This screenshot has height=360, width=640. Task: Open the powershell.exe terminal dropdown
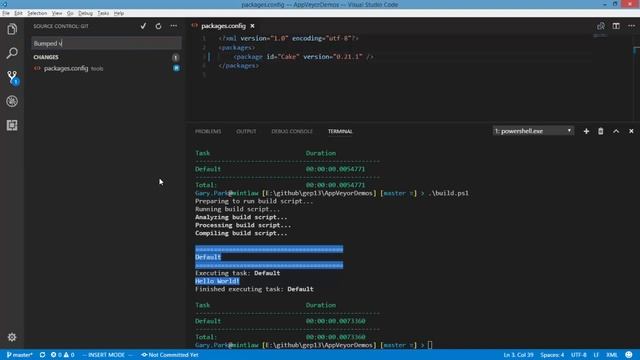pos(533,131)
